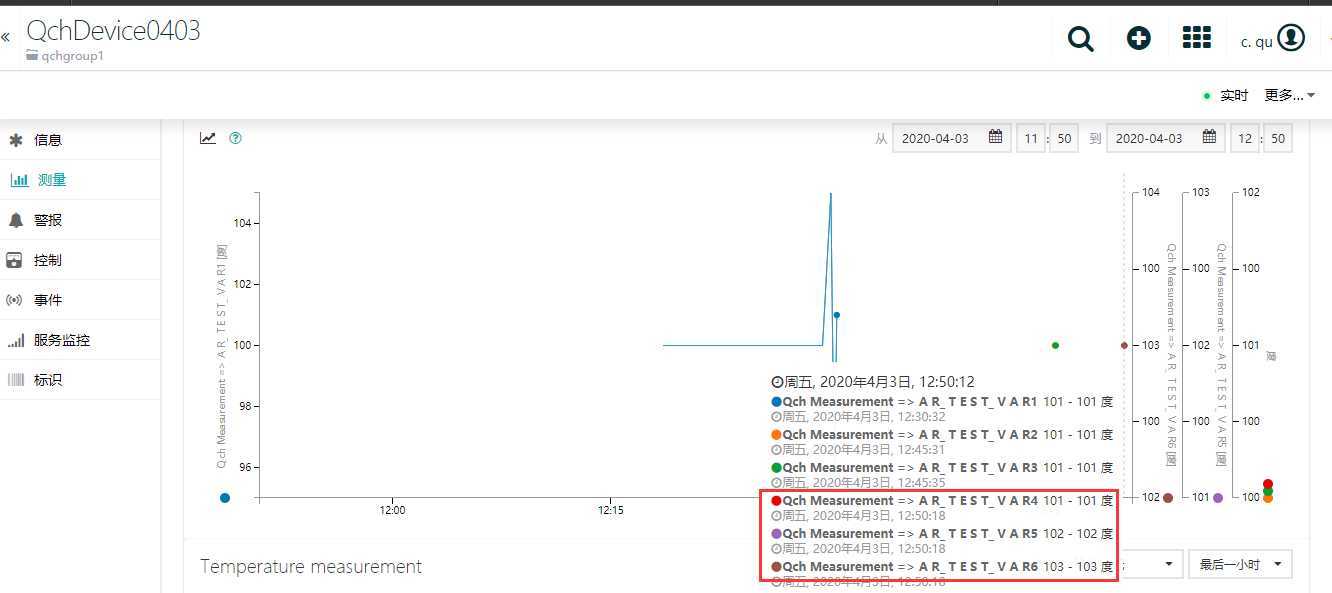Click the line chart icon above graph
The height and width of the screenshot is (593, 1332).
click(208, 138)
